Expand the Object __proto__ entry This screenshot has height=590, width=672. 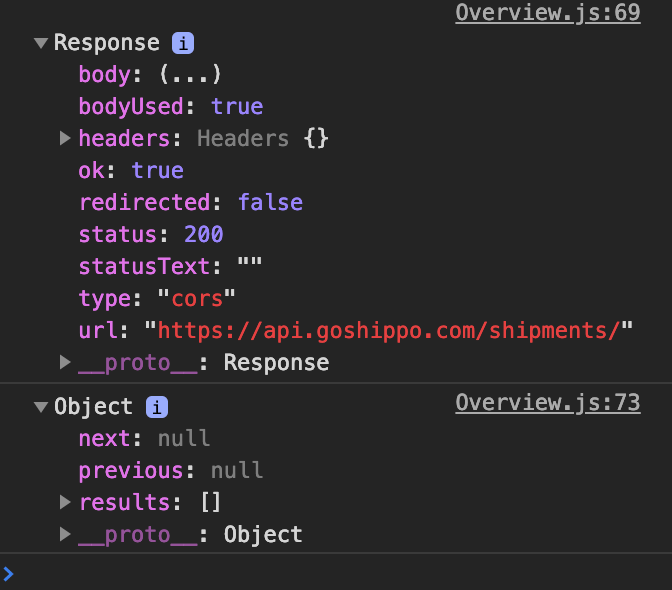(x=65, y=534)
